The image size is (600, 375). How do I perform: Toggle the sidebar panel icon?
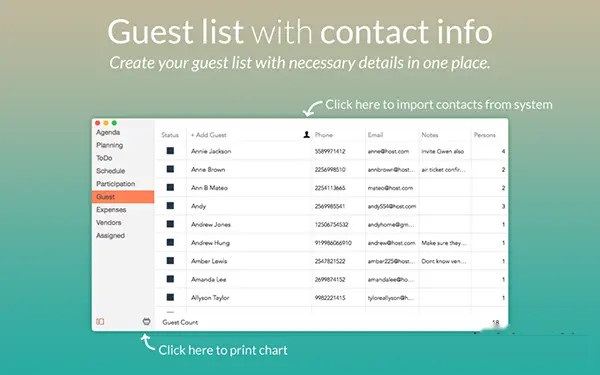click(100, 321)
